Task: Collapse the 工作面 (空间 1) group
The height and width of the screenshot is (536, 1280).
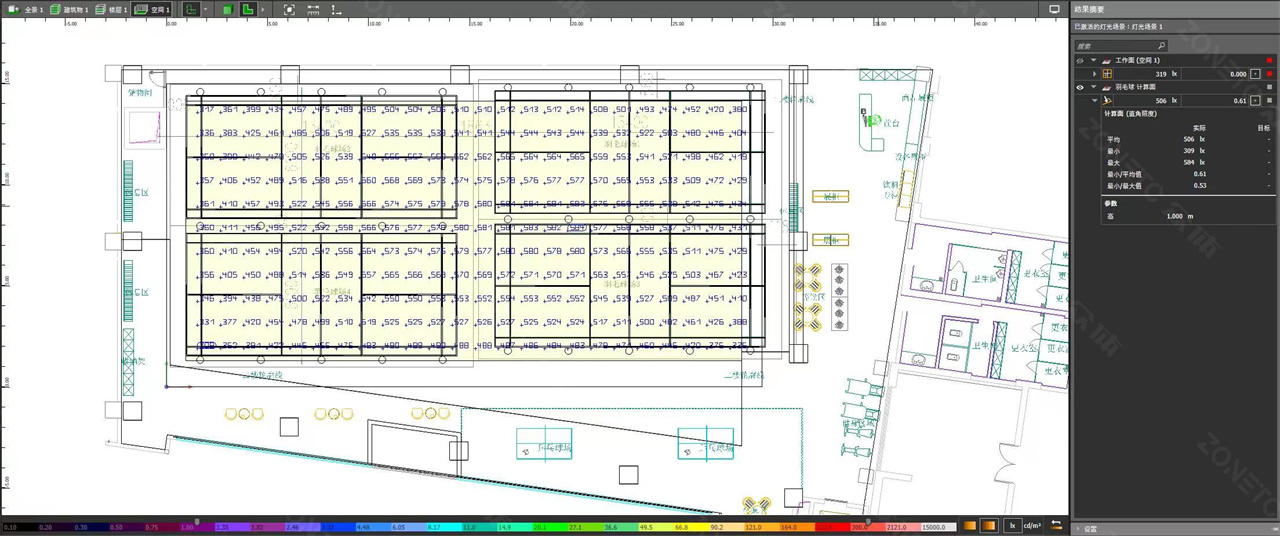Action: tap(1094, 61)
